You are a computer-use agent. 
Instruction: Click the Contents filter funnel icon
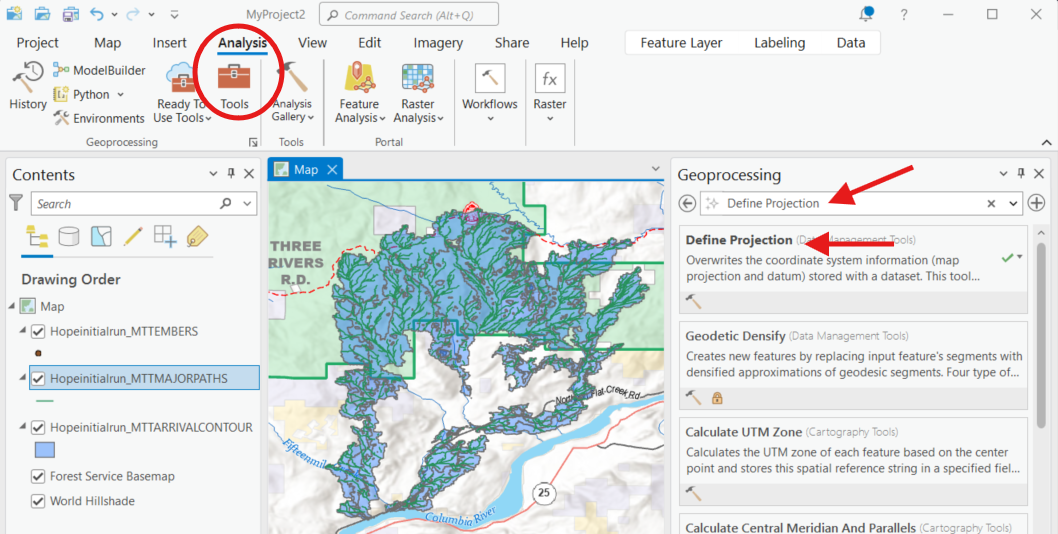point(16,203)
